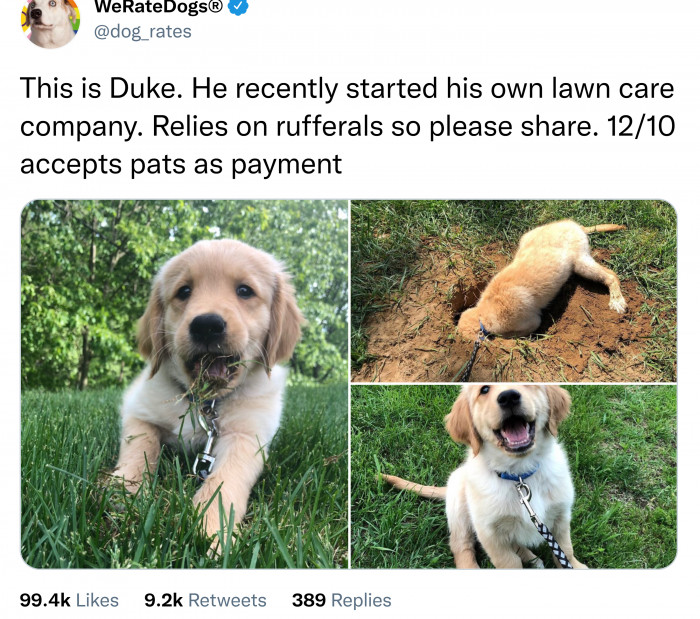Open photo of smiling puppy on leash
Viewport: 700px width, 619px height.
[514, 476]
